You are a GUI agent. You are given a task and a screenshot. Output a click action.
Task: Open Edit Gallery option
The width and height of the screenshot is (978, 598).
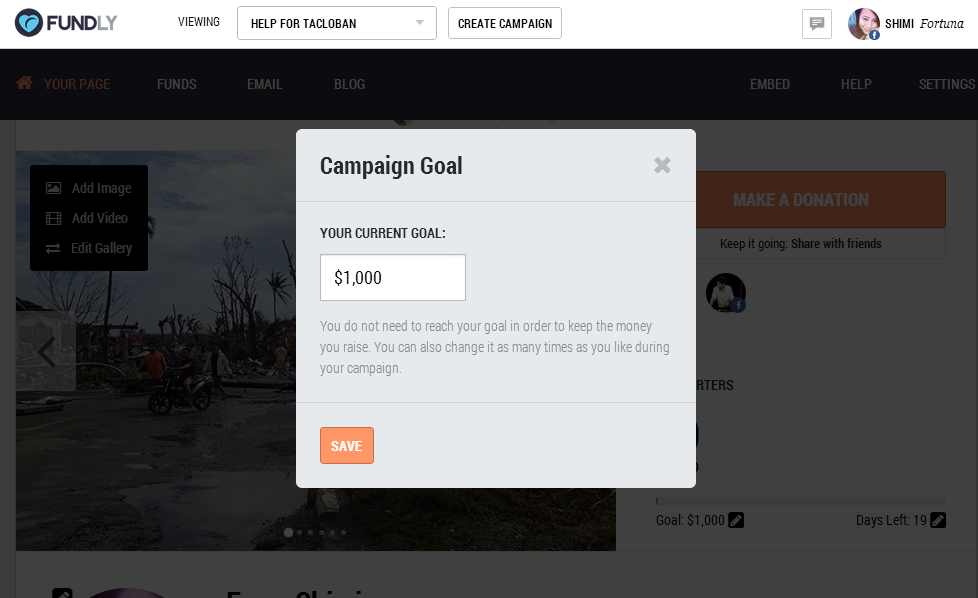click(x=89, y=248)
